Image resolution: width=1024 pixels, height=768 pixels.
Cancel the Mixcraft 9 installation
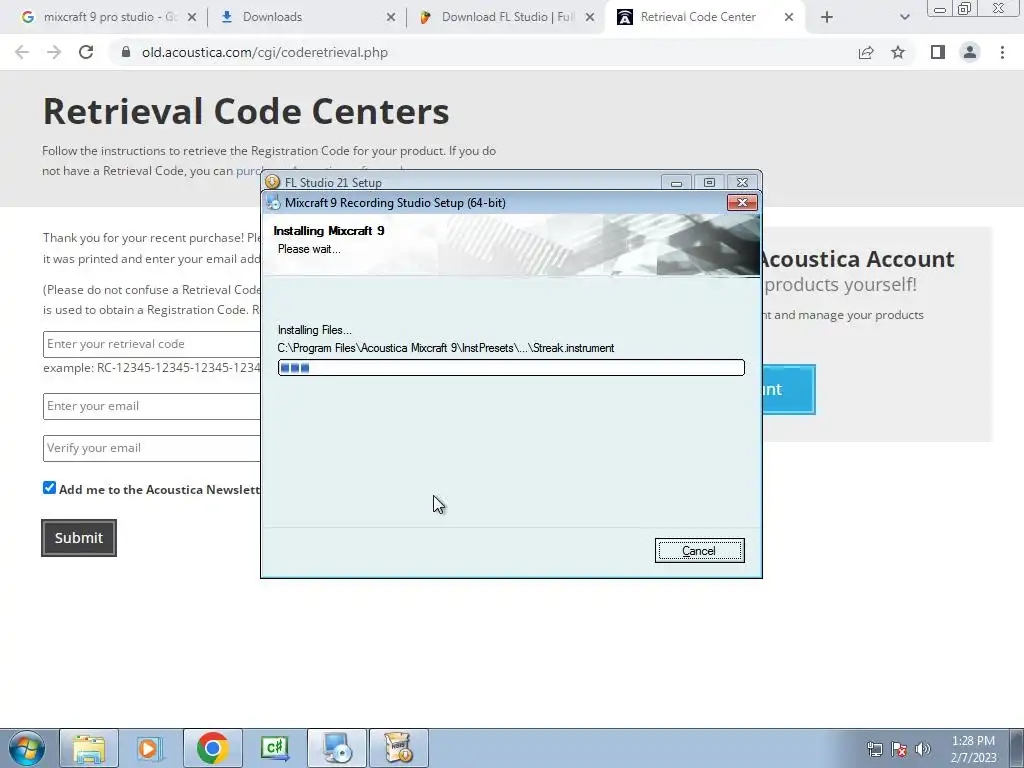click(699, 551)
